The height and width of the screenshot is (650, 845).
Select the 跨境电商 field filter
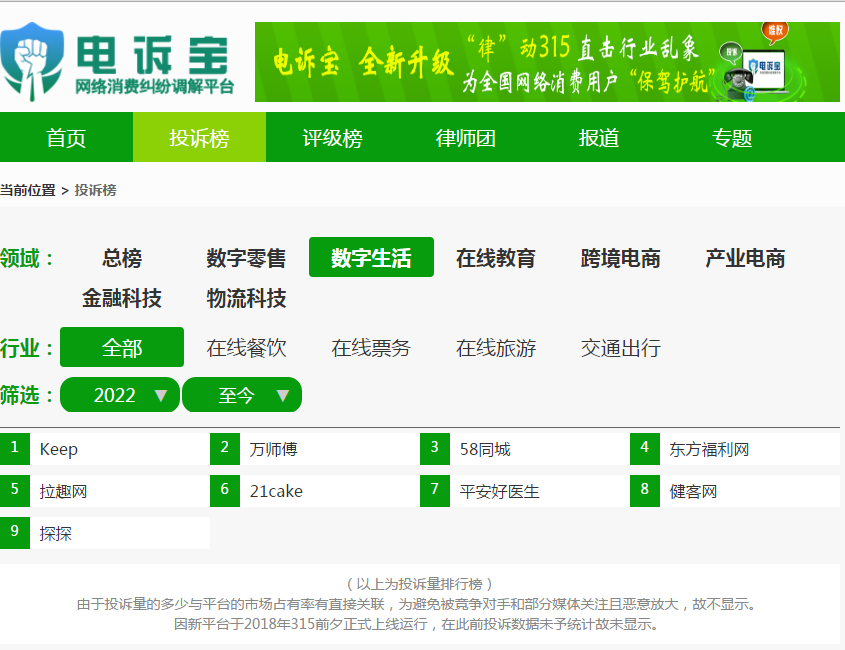tap(620, 258)
